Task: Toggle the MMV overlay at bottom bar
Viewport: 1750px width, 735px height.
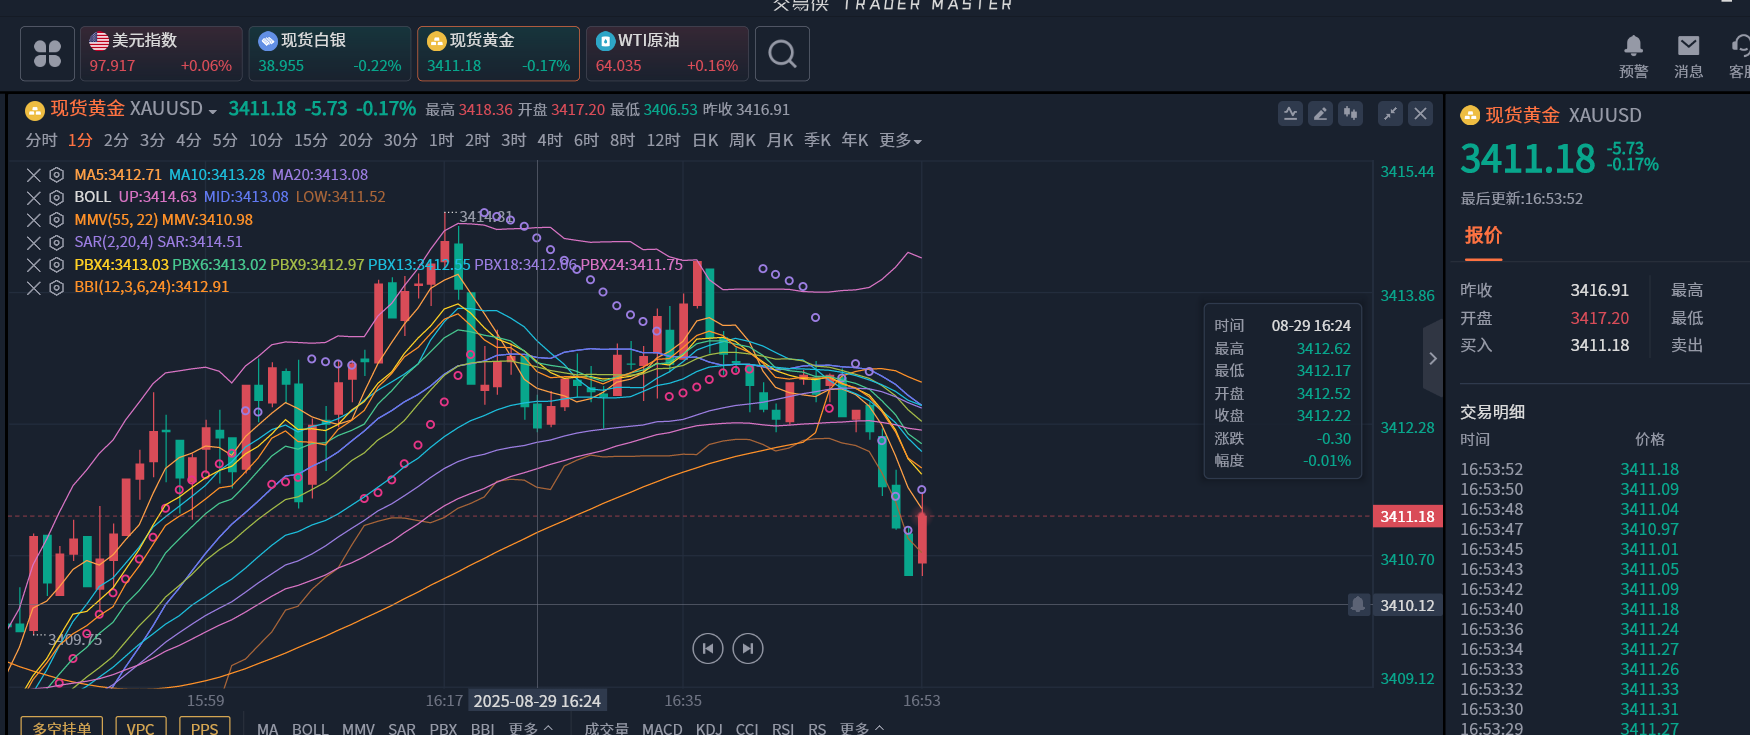Action: point(358,729)
